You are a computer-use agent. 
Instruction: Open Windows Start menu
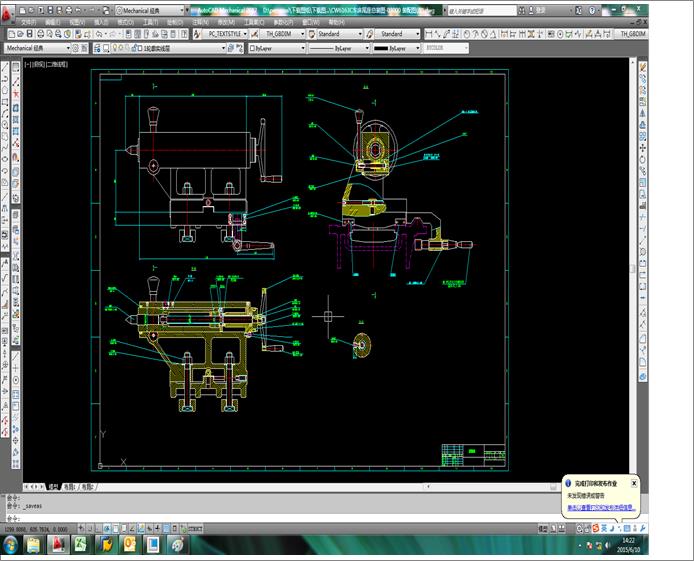click(x=11, y=545)
